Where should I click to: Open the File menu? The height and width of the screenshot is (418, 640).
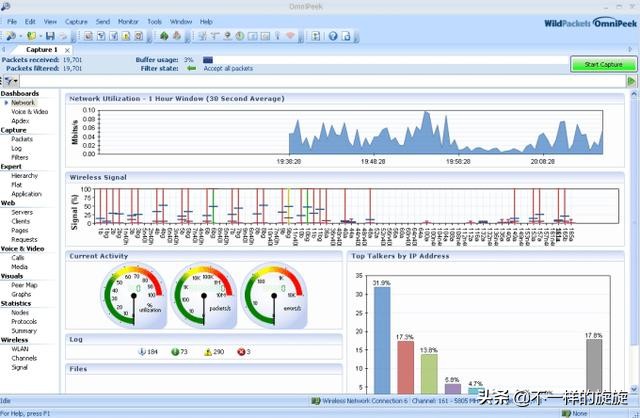click(x=12, y=22)
